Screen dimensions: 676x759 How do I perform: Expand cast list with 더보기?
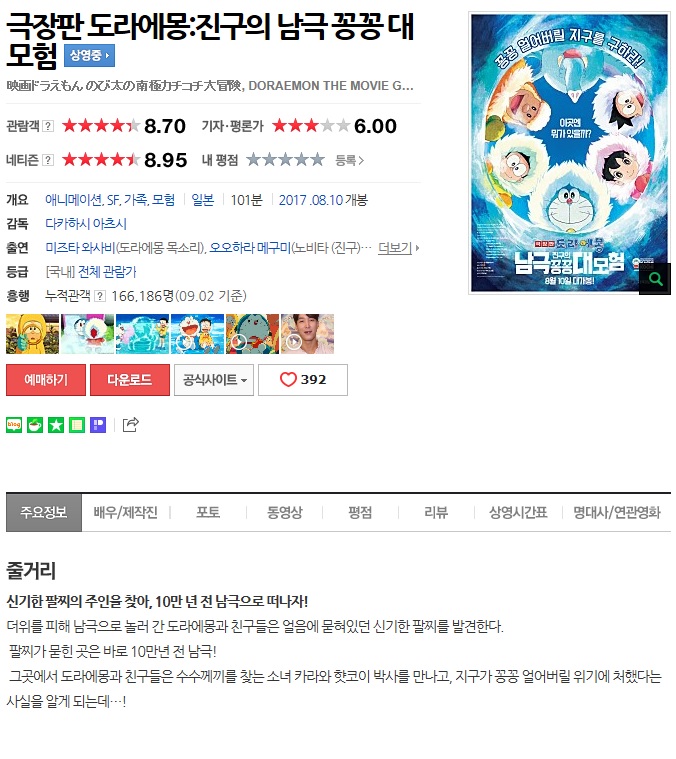pyautogui.click(x=398, y=248)
